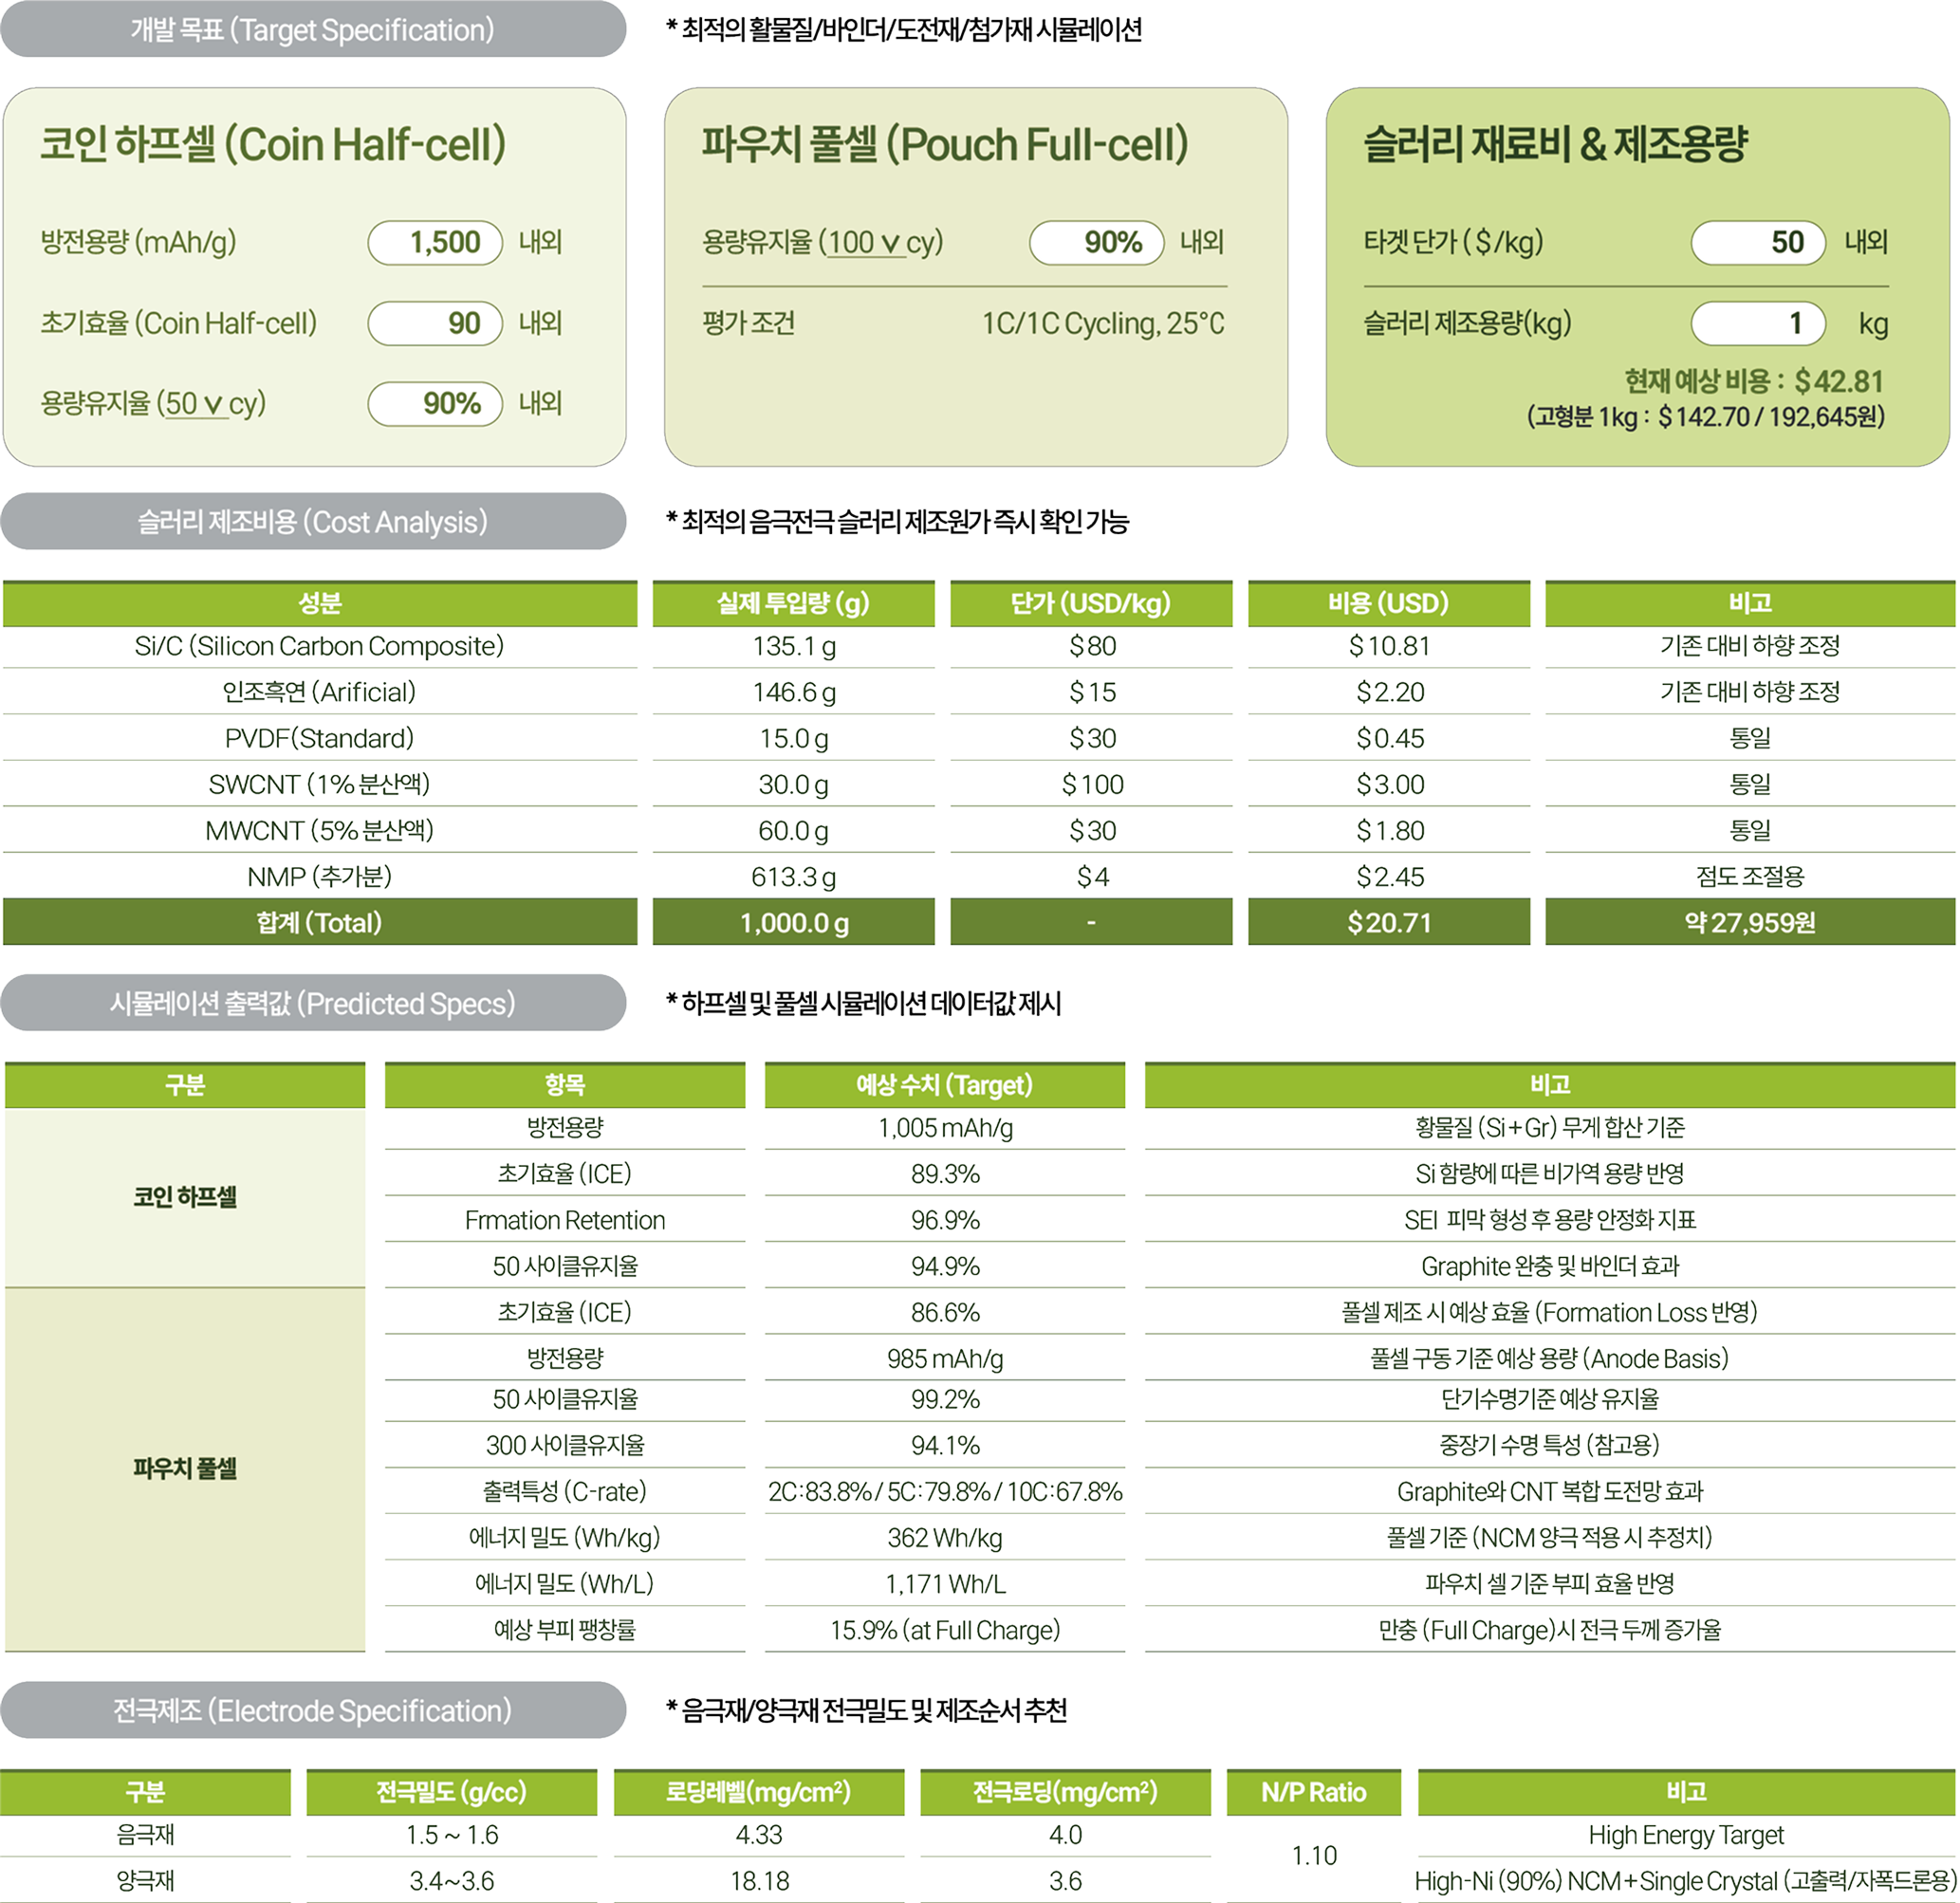The width and height of the screenshot is (1960, 1903).
Task: Click the total cost cell $20.71
Action: (1388, 922)
